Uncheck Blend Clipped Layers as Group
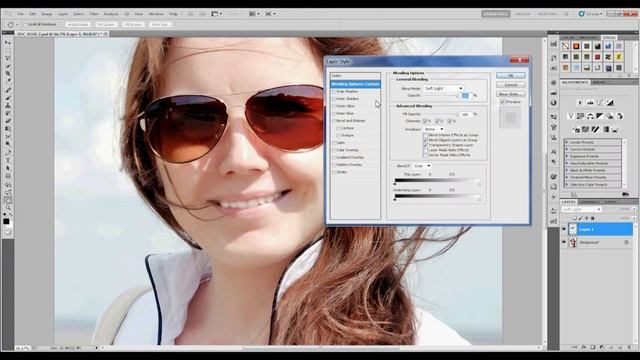 click(426, 140)
